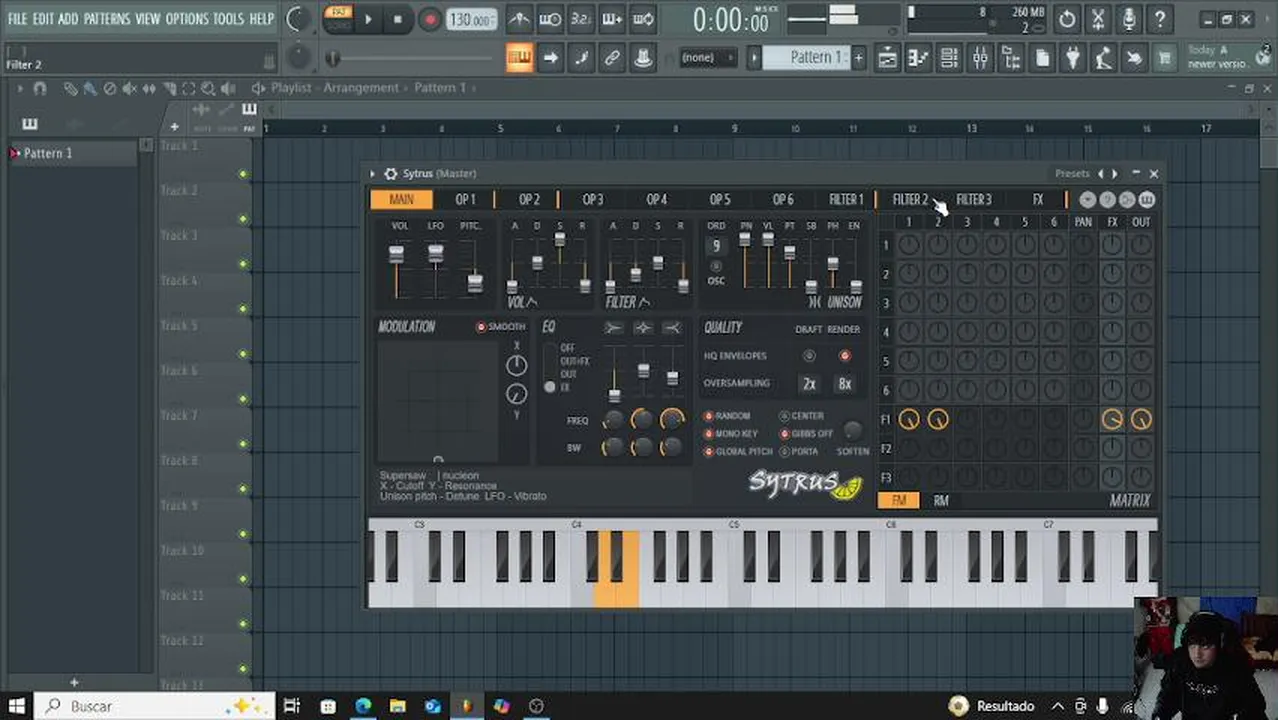Click the 130 tempo display
Viewport: 1278px width, 720px height.
[471, 20]
